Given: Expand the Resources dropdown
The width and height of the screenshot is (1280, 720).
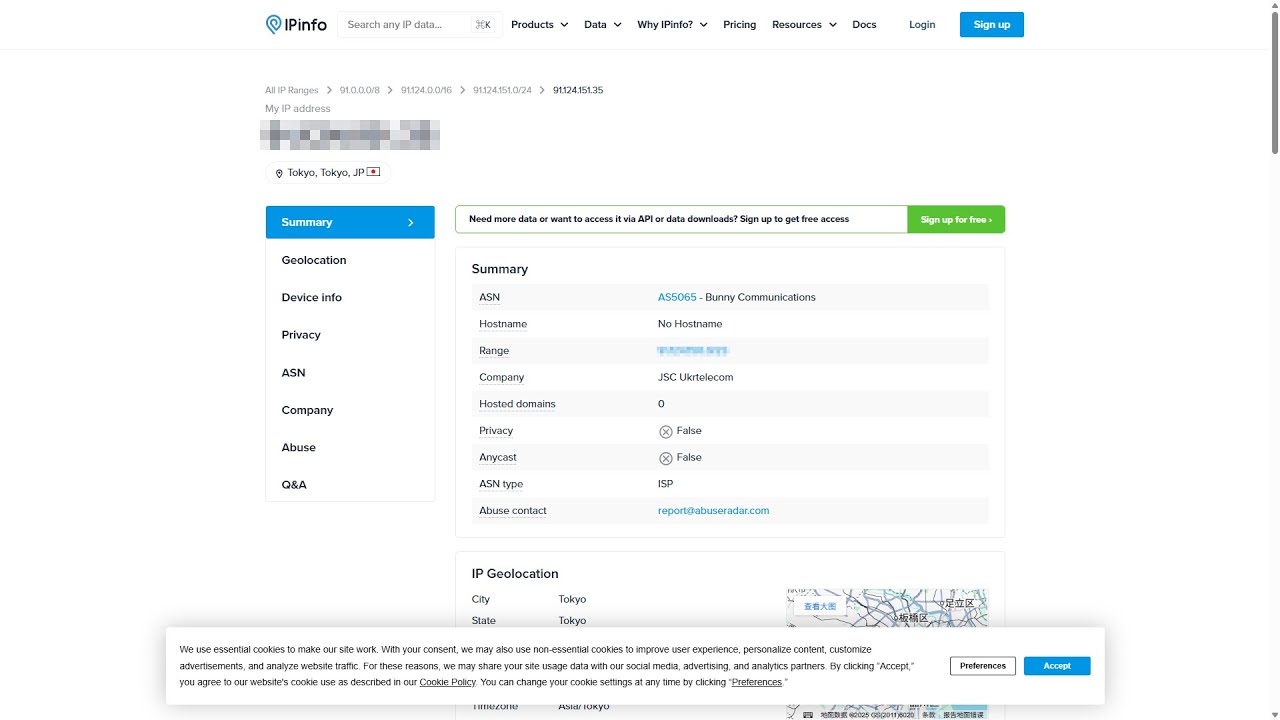Looking at the screenshot, I should pos(804,25).
